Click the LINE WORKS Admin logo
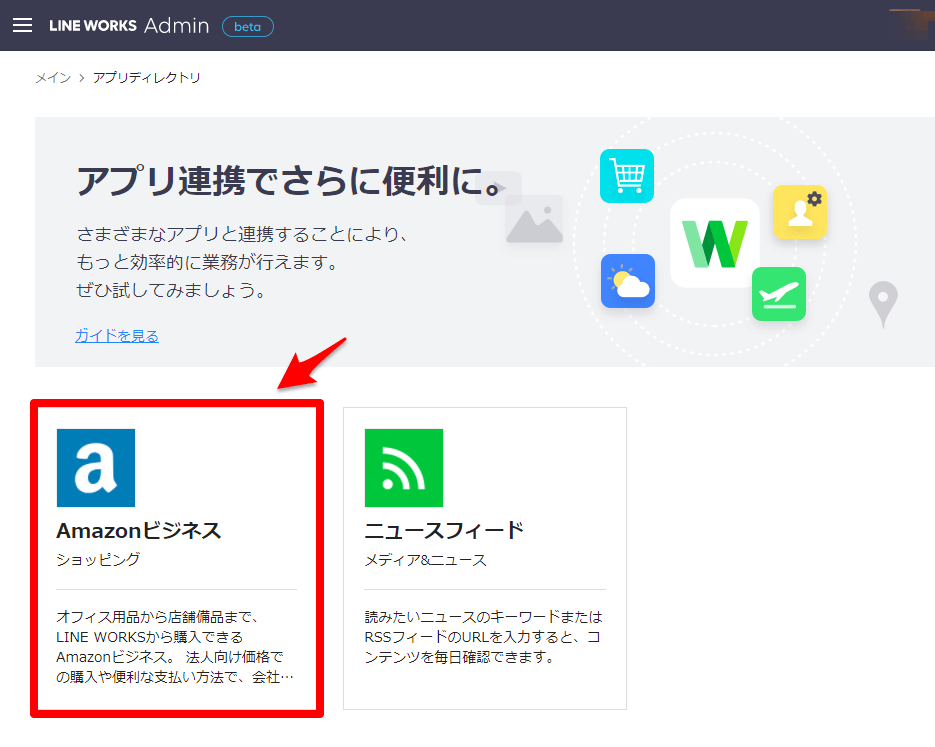The height and width of the screenshot is (747, 935). (129, 26)
